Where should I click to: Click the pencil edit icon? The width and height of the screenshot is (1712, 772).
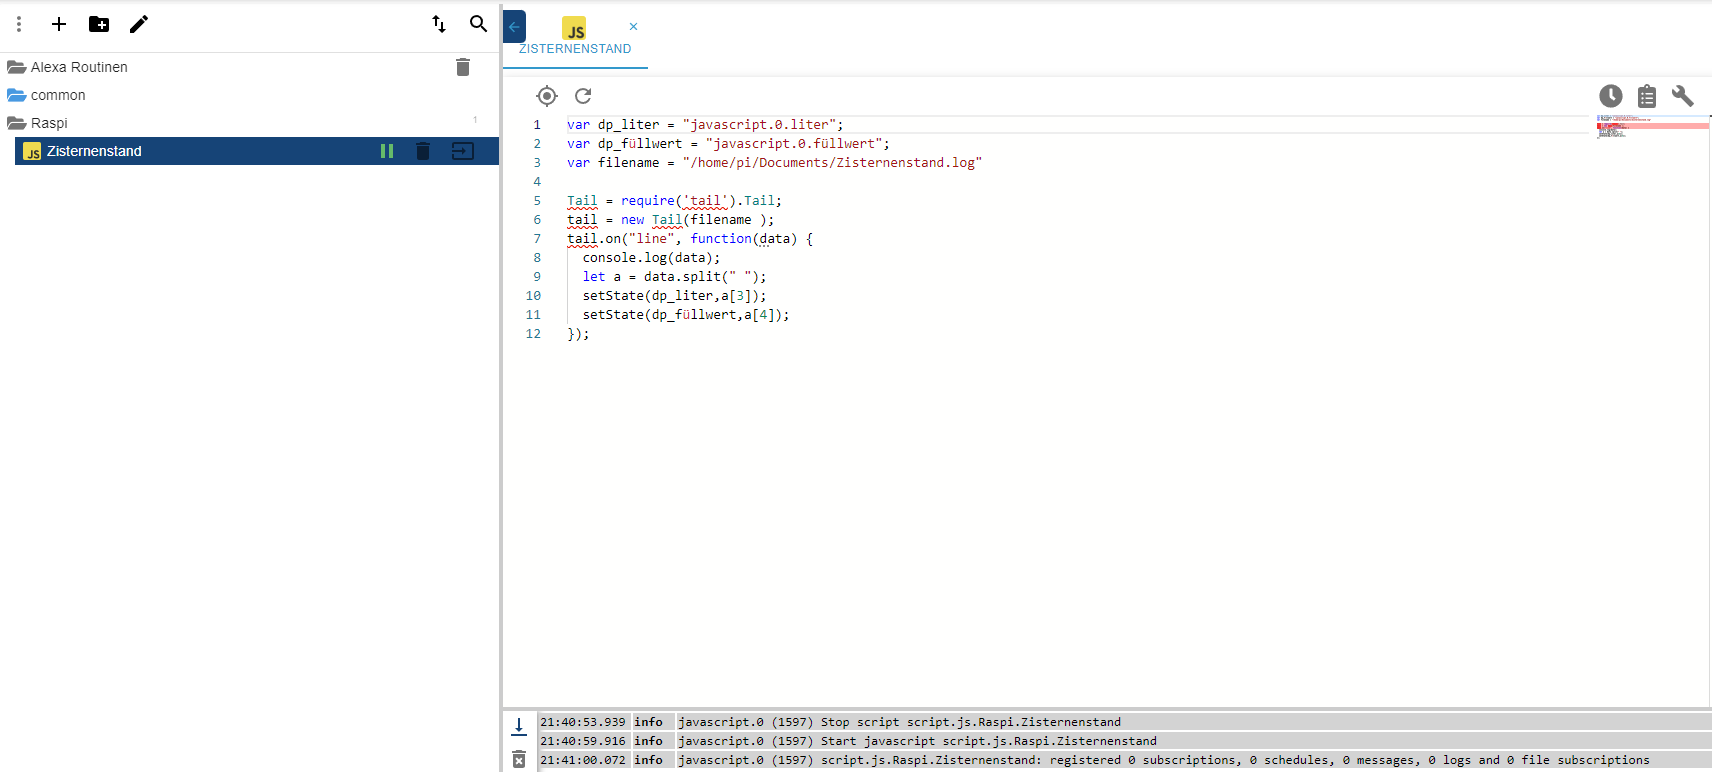(139, 24)
